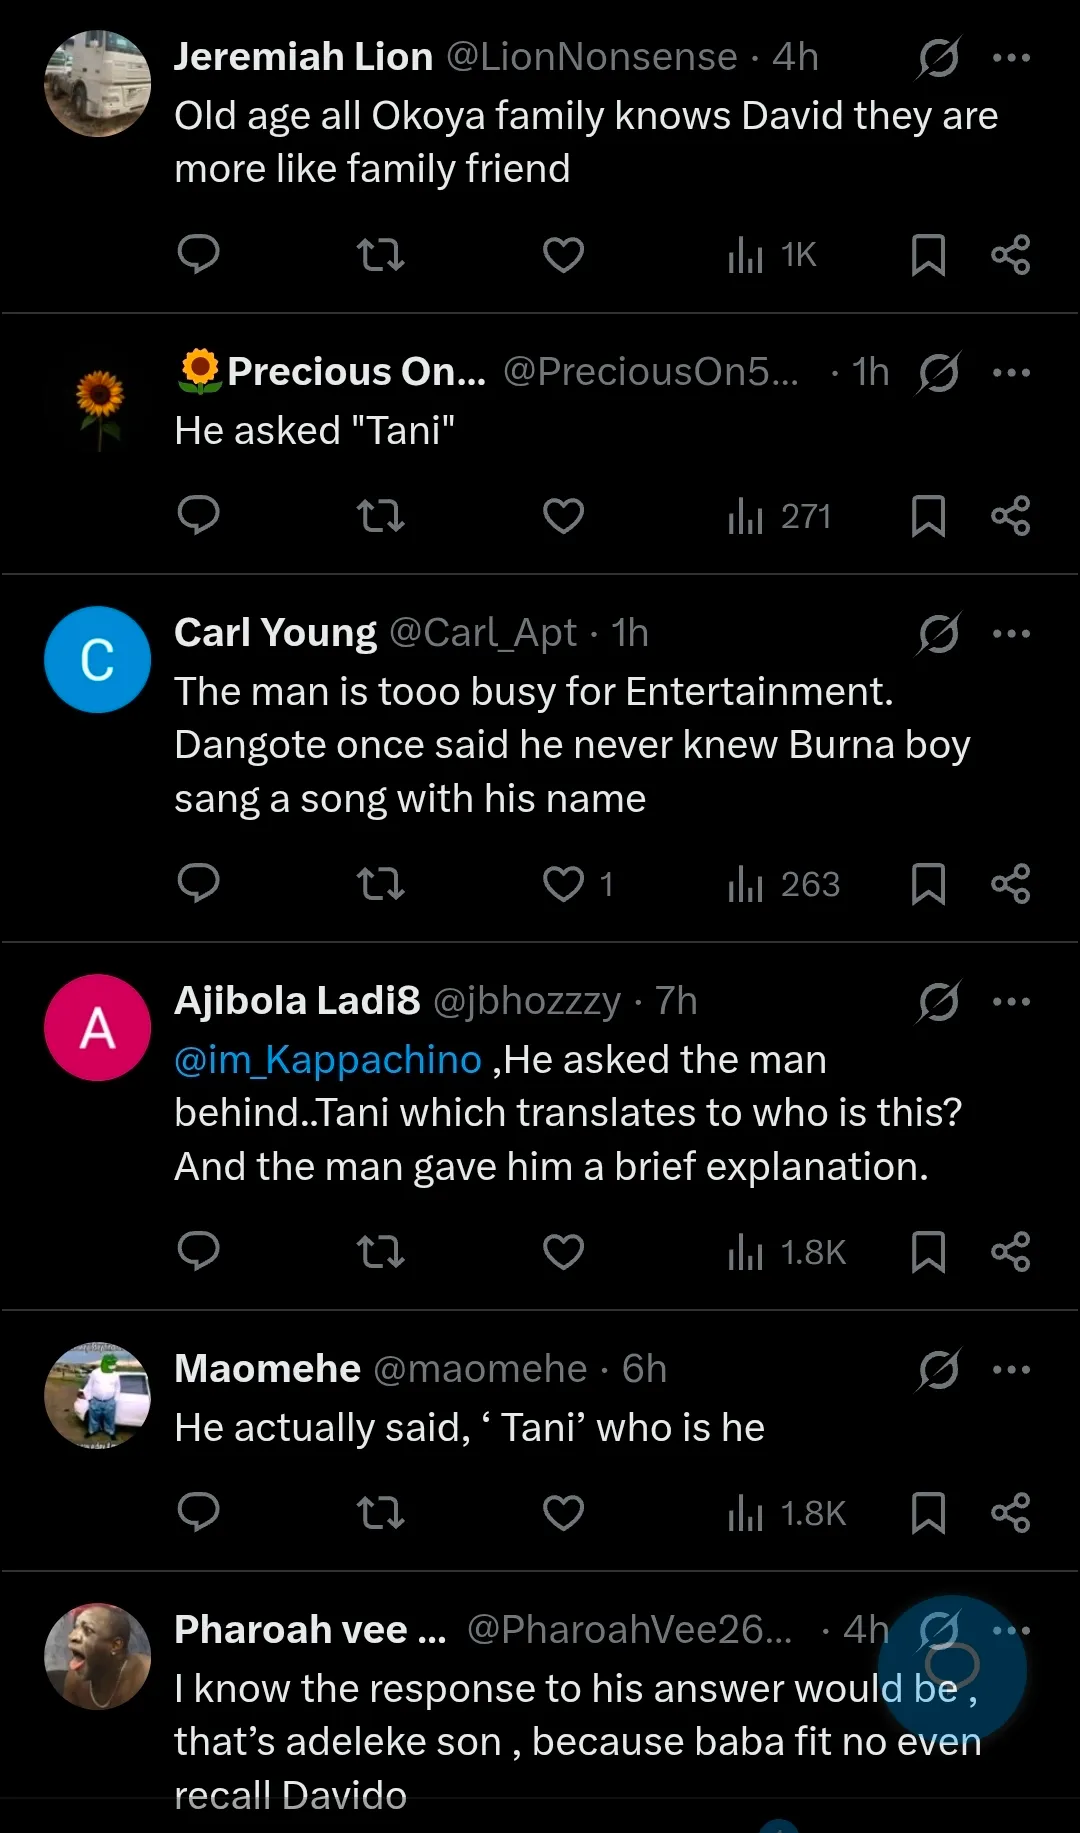This screenshot has width=1080, height=1833.
Task: Reply to Maomehe's tweet
Action: pos(198,1513)
